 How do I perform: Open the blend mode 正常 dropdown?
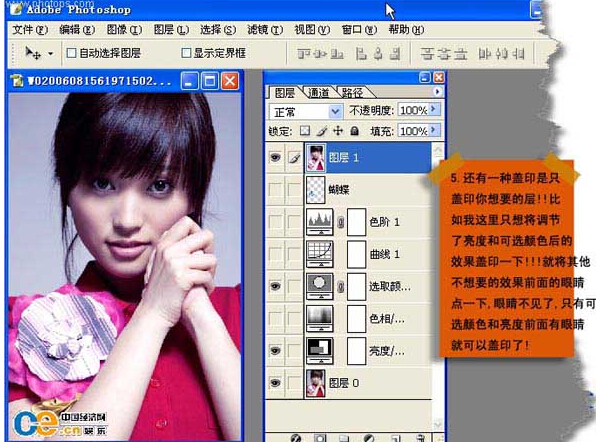point(306,112)
